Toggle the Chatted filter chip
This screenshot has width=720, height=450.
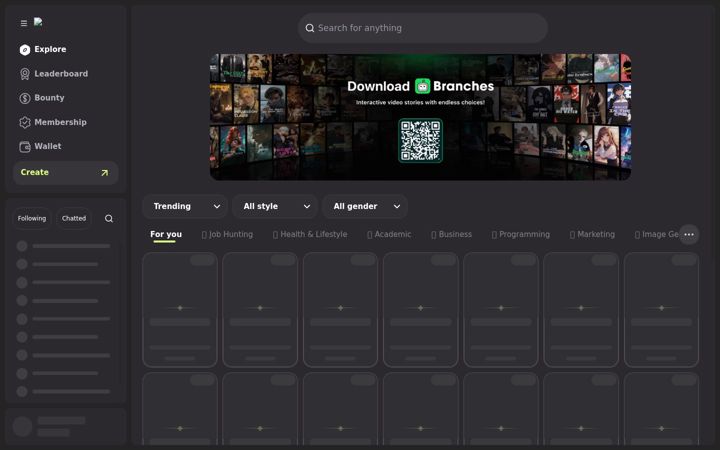click(74, 219)
